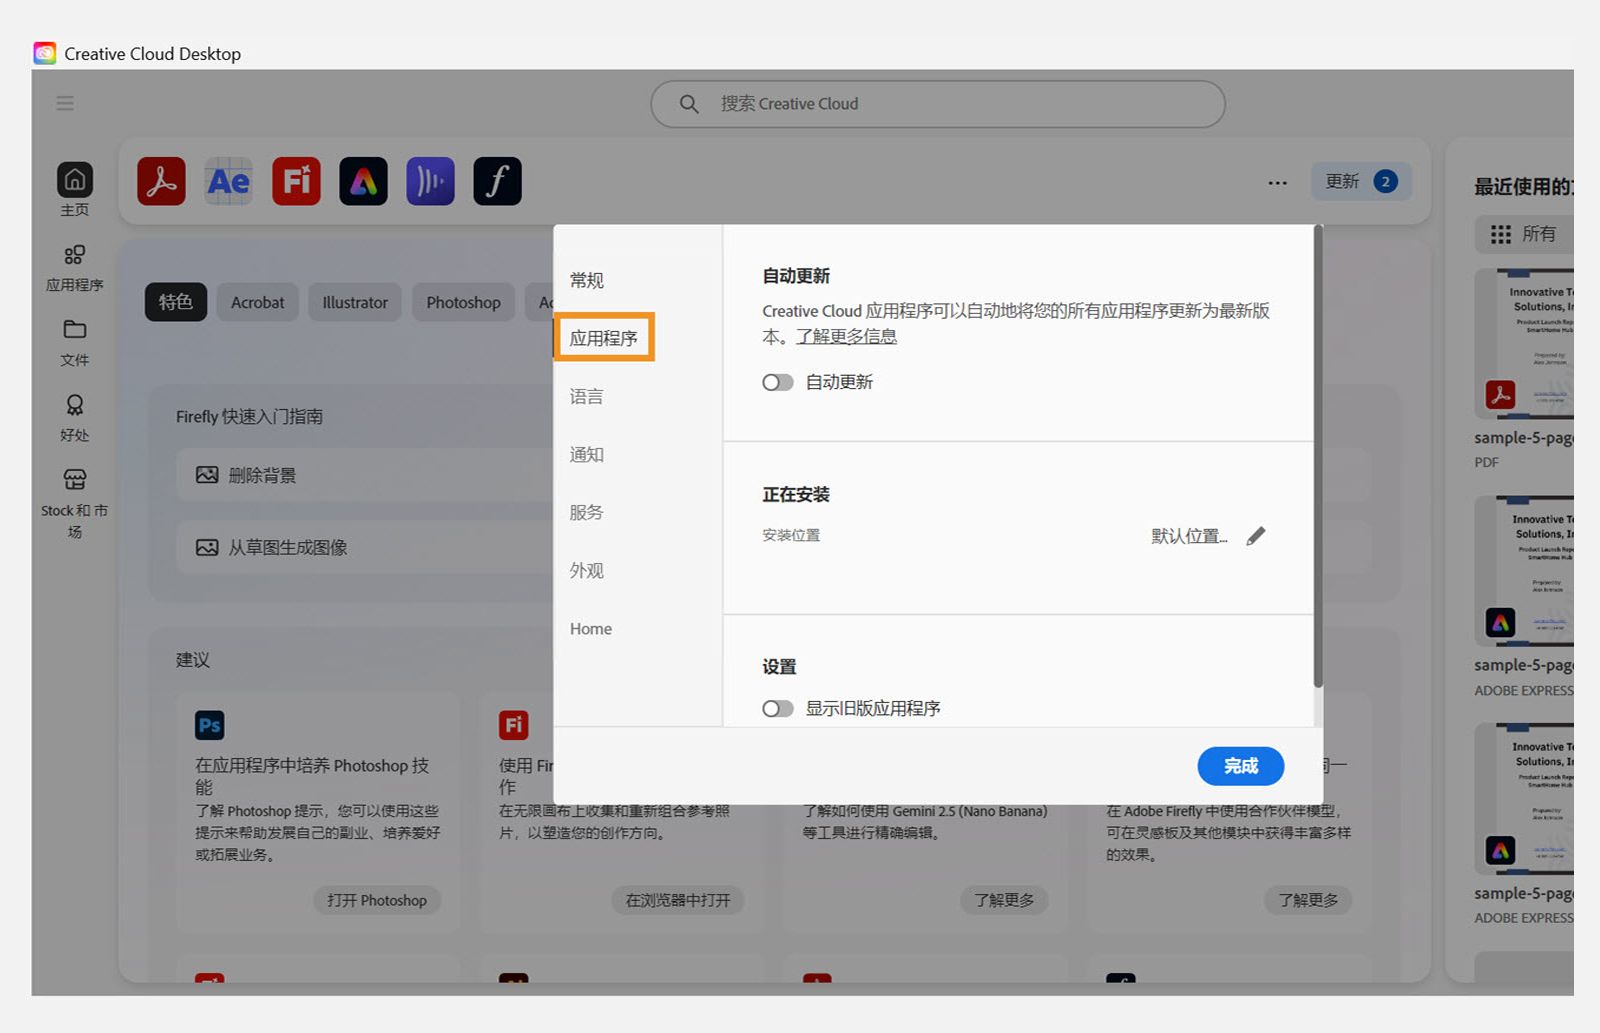
Task: Open the 好处 sidebar section
Action: coord(75,417)
